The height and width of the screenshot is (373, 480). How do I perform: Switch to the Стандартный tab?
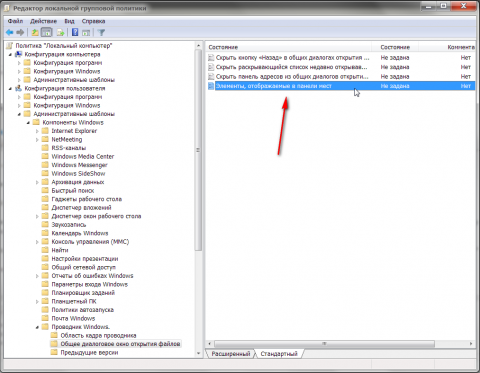click(279, 354)
